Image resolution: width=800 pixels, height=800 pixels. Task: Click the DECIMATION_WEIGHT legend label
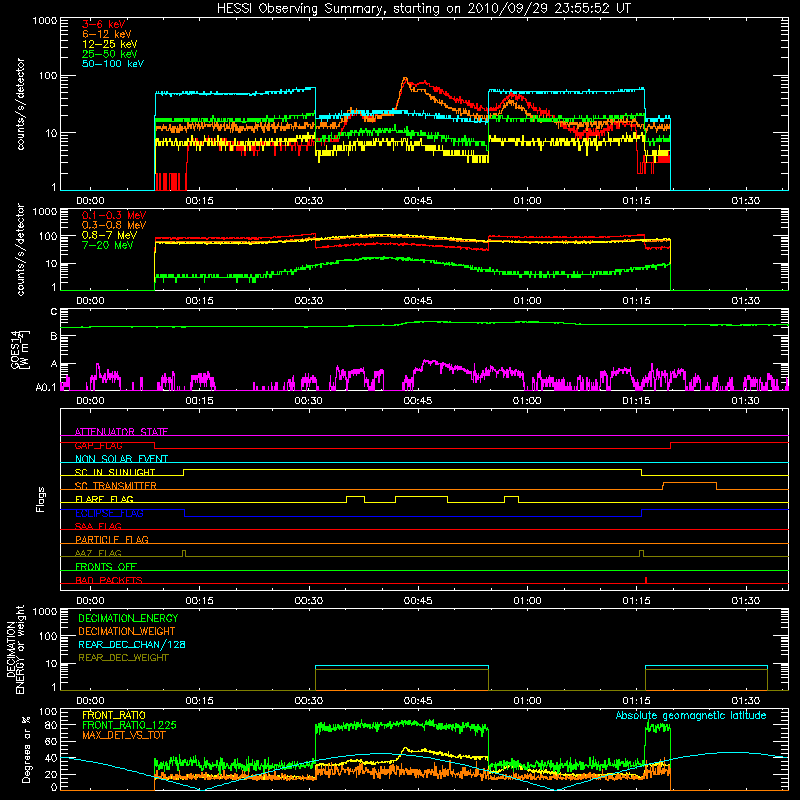click(x=127, y=631)
